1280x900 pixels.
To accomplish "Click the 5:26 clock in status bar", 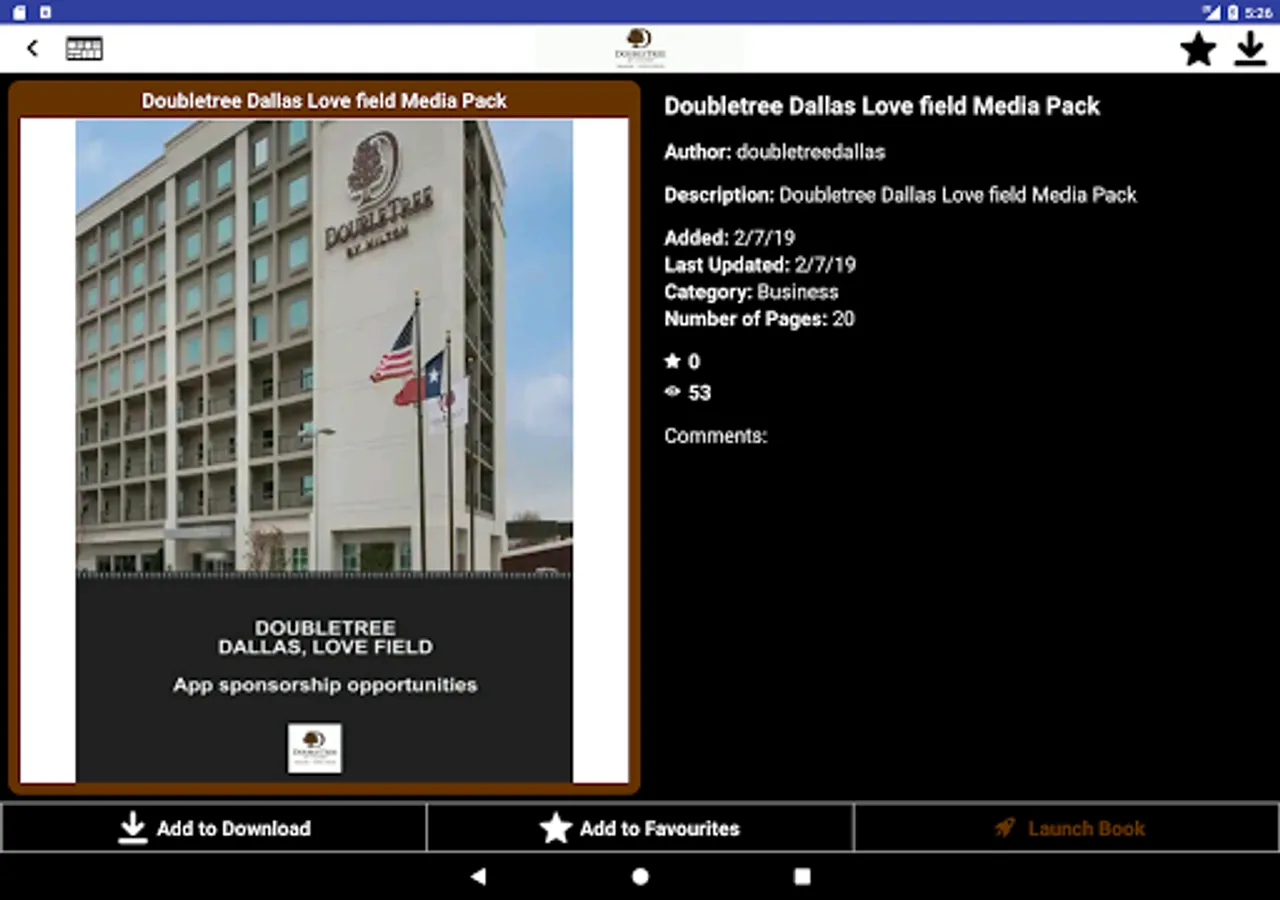I will point(1259,12).
